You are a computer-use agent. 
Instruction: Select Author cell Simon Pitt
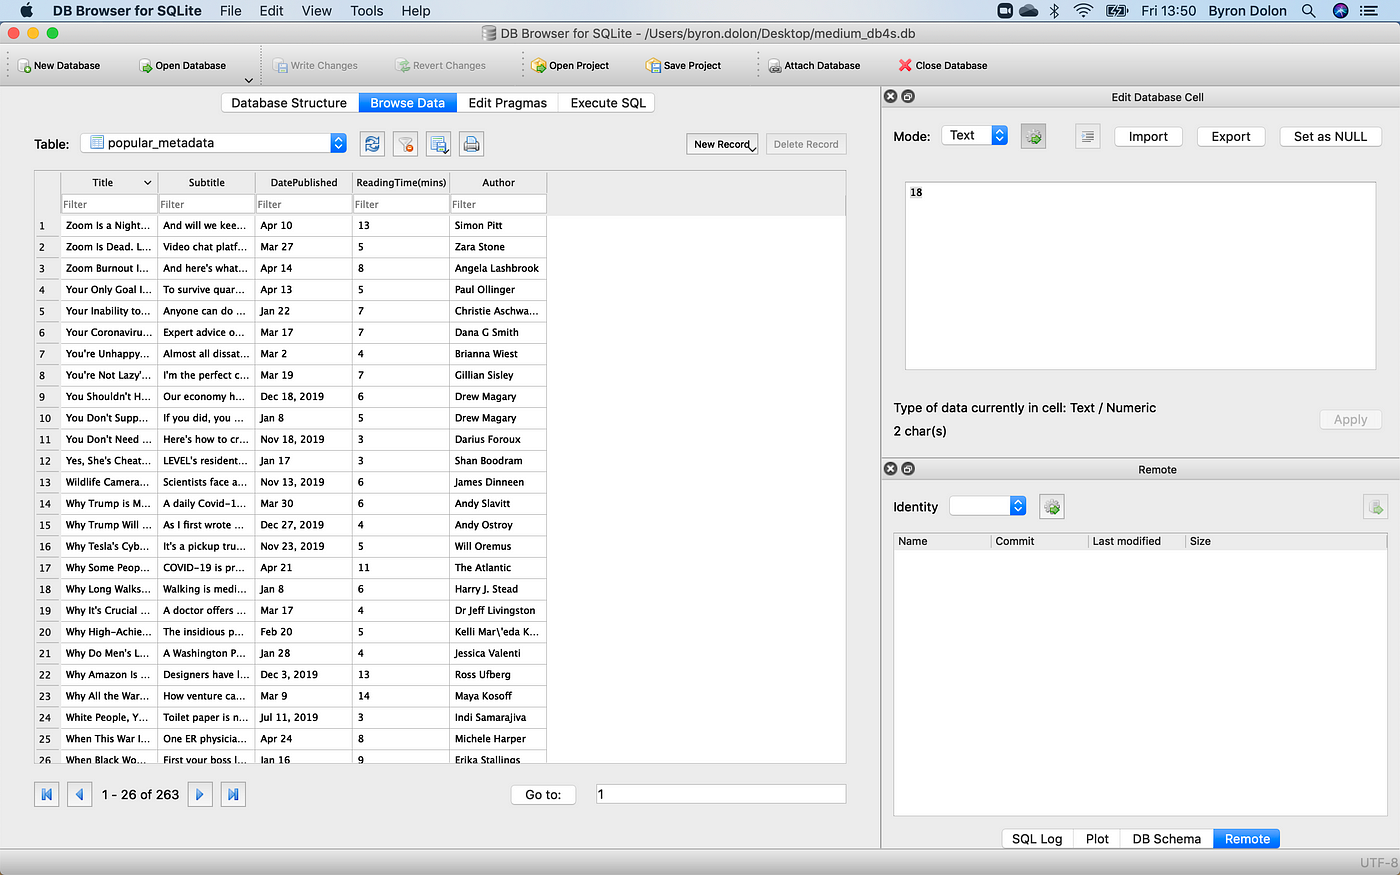[498, 226]
